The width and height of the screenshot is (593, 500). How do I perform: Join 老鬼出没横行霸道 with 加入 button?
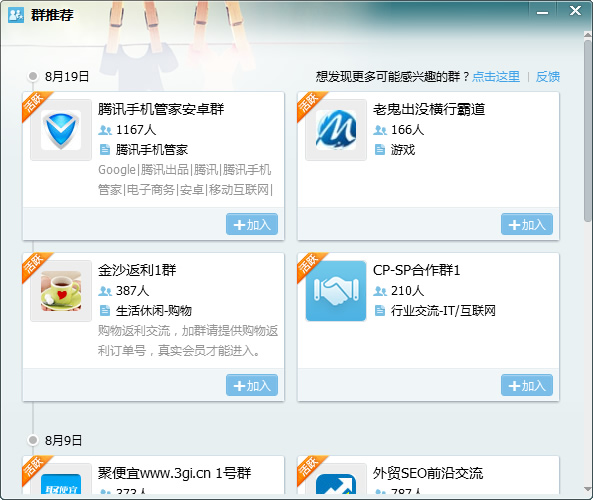527,224
